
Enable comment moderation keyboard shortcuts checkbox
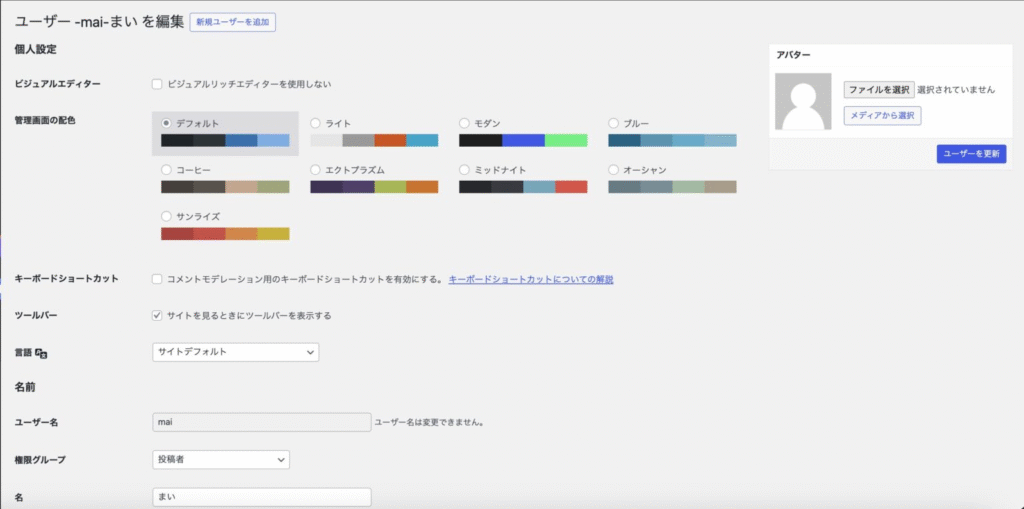[157, 279]
